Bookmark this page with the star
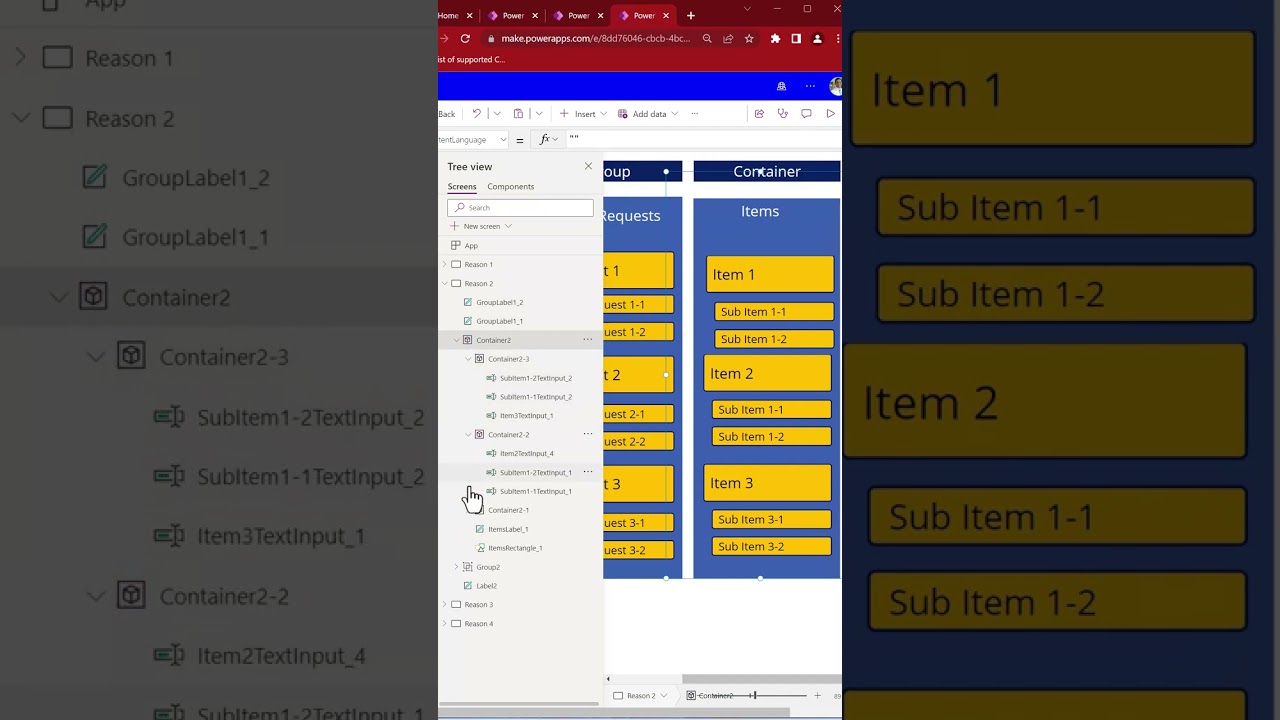The image size is (1280, 720). pyautogui.click(x=749, y=38)
